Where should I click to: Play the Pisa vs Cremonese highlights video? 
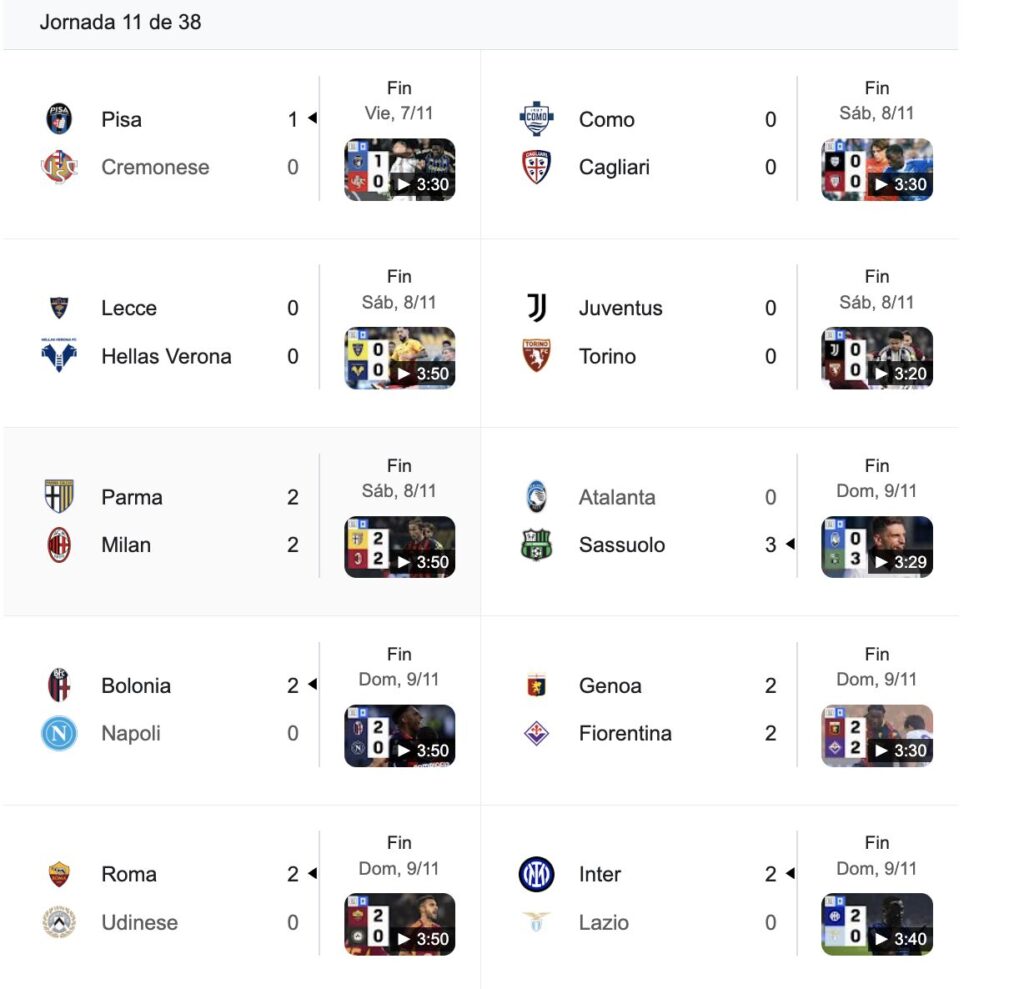point(400,170)
